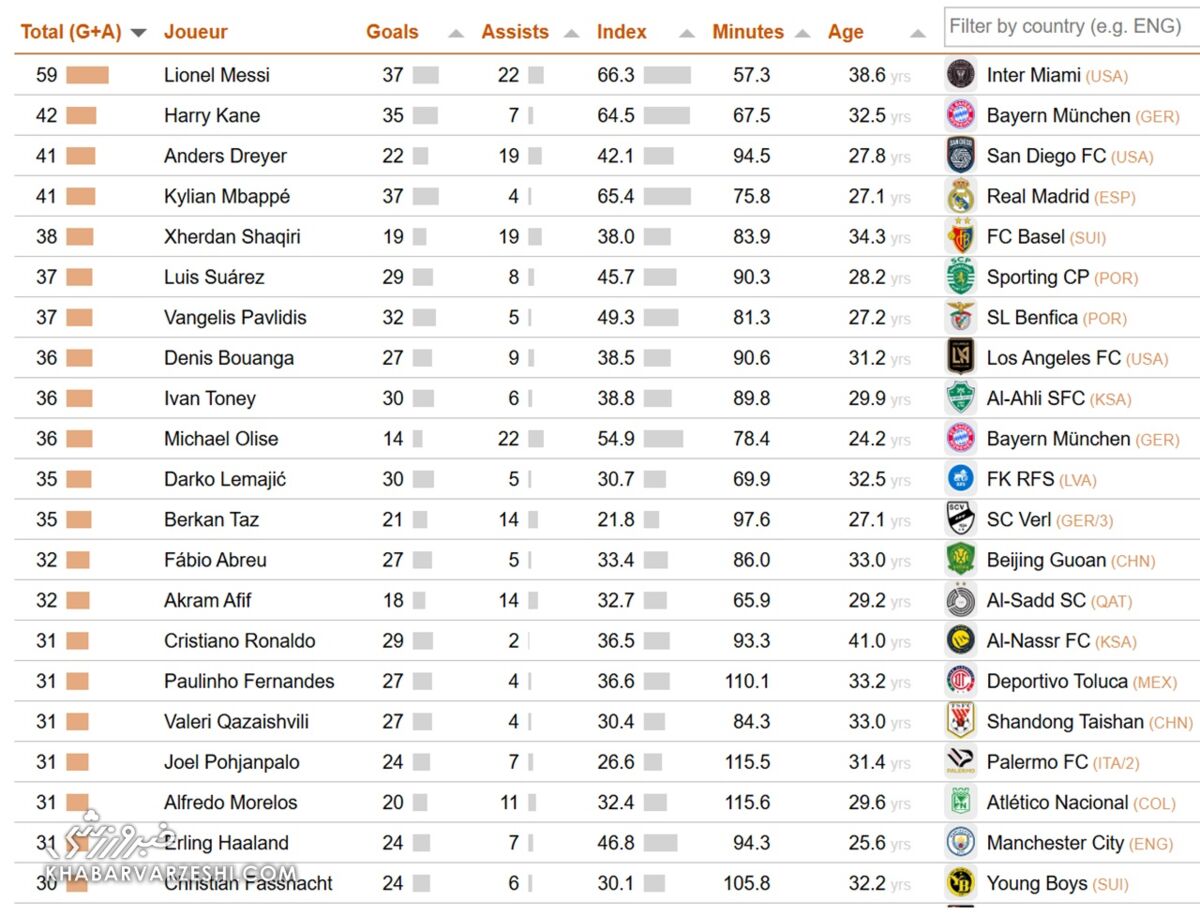Click the Real Madrid club crest icon
This screenshot has width=1200, height=916.
click(960, 197)
